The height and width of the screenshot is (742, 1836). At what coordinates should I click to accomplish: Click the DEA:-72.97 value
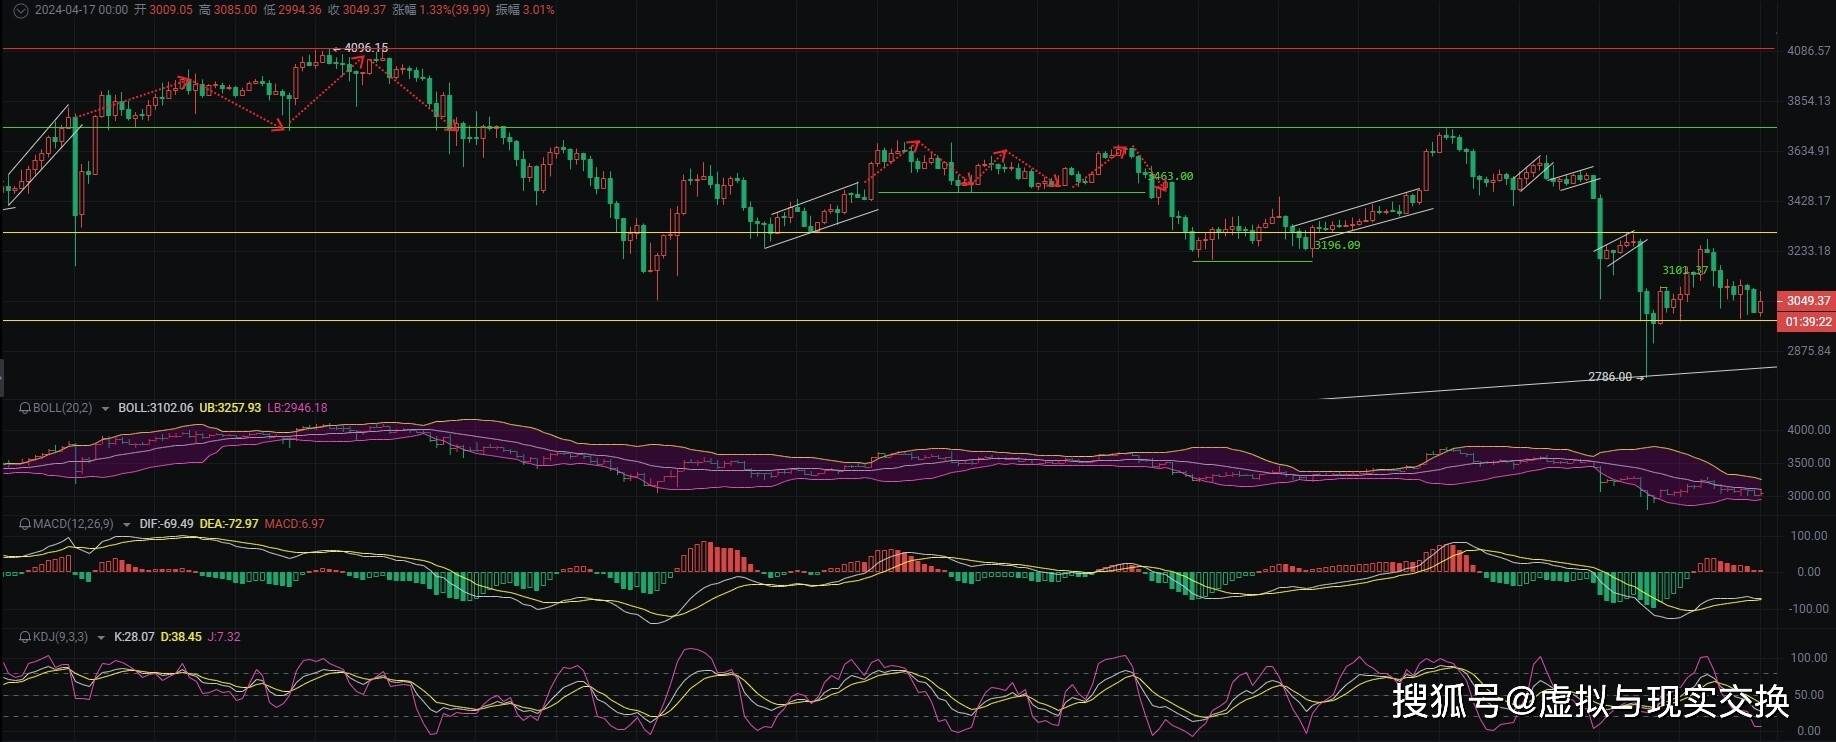(x=229, y=524)
